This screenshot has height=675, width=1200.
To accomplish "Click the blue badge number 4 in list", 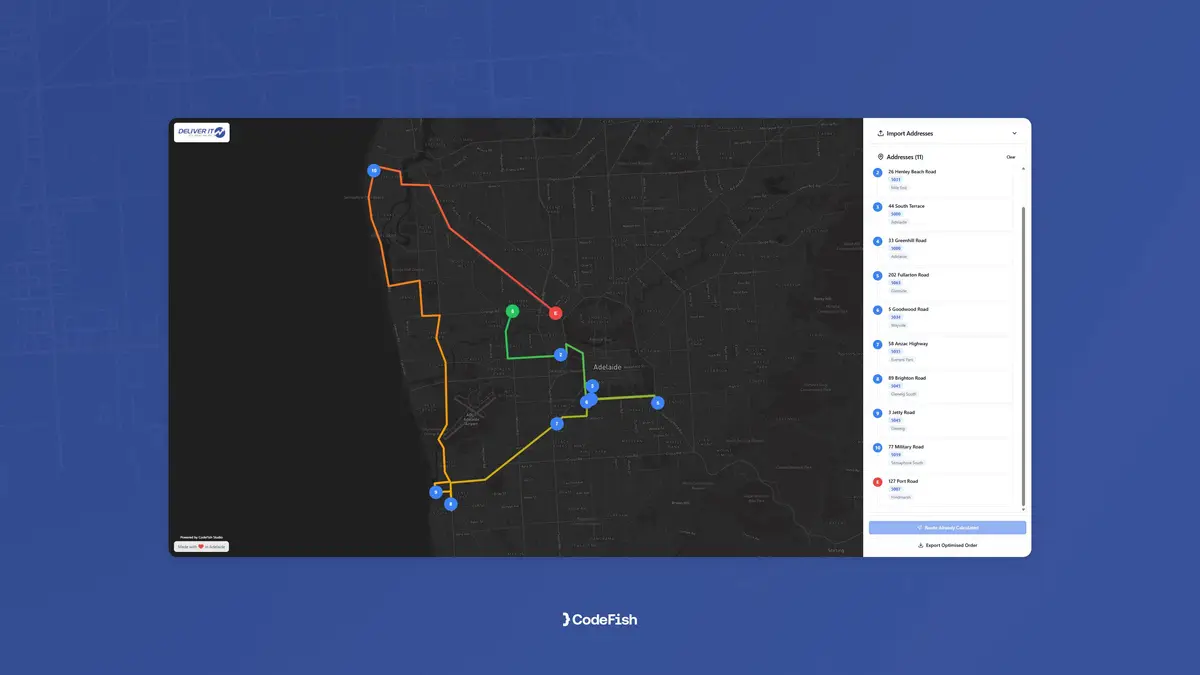I will point(878,241).
